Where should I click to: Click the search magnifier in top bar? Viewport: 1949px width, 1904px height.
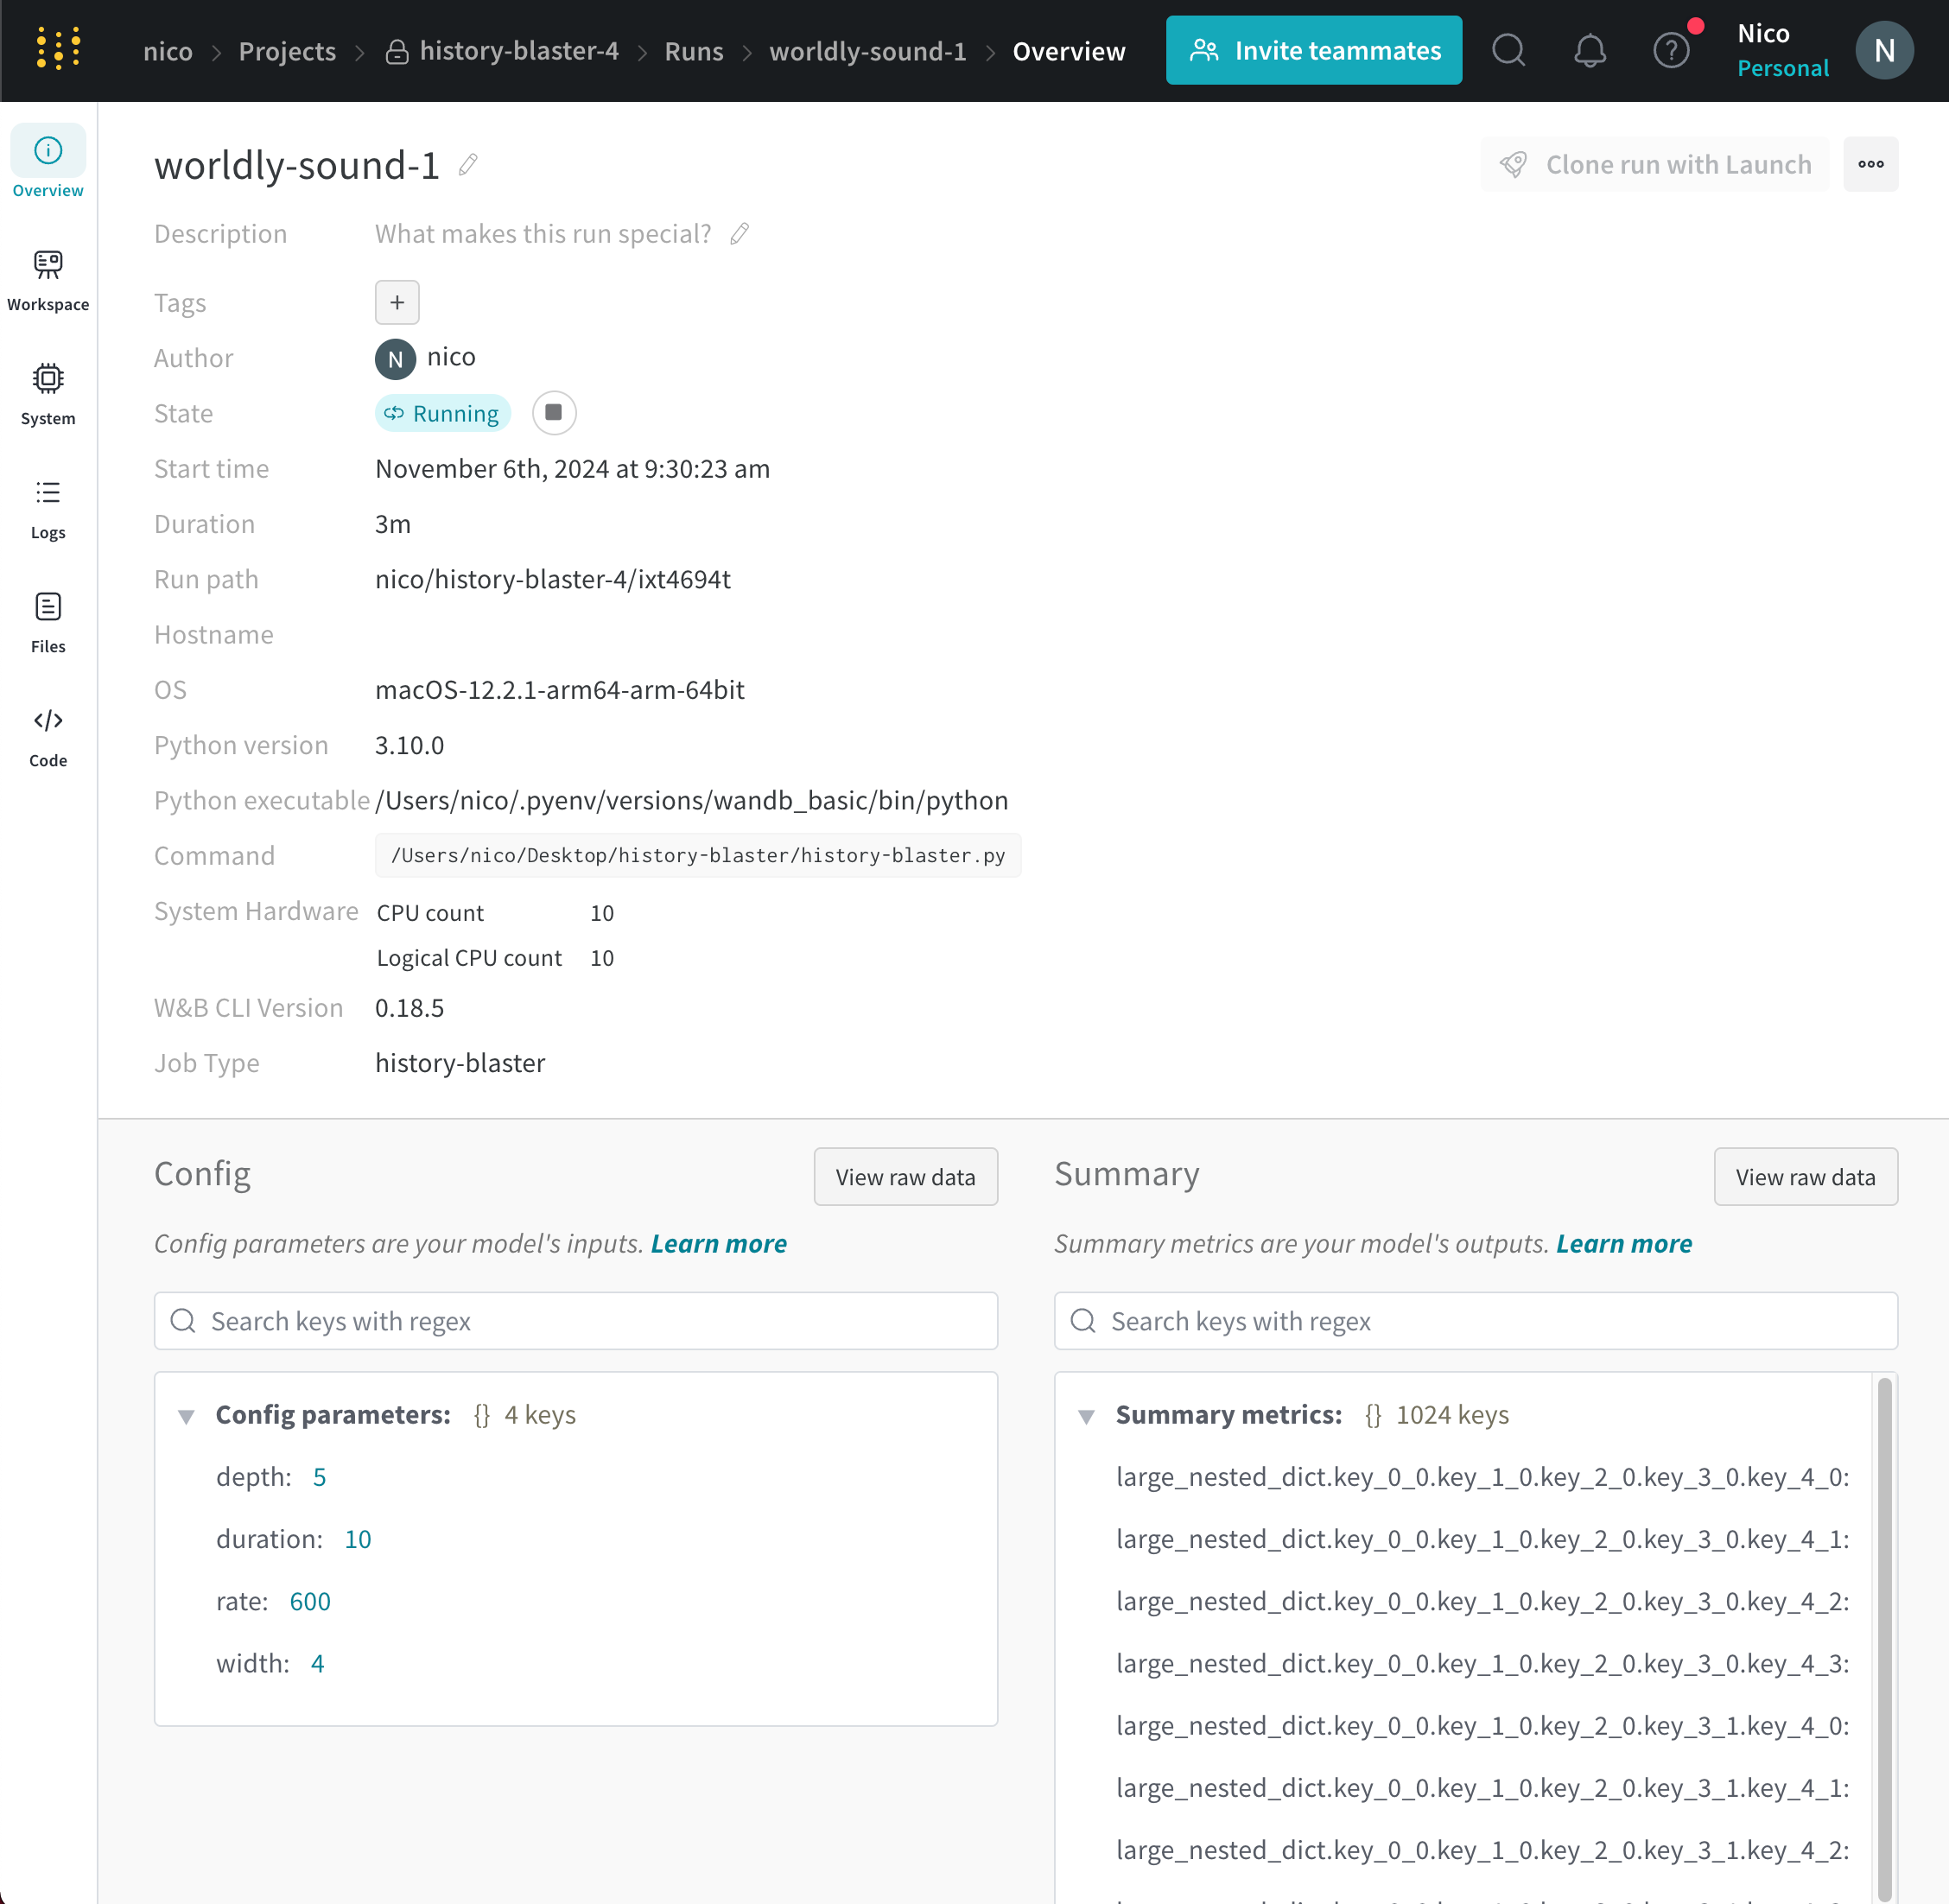point(1508,50)
